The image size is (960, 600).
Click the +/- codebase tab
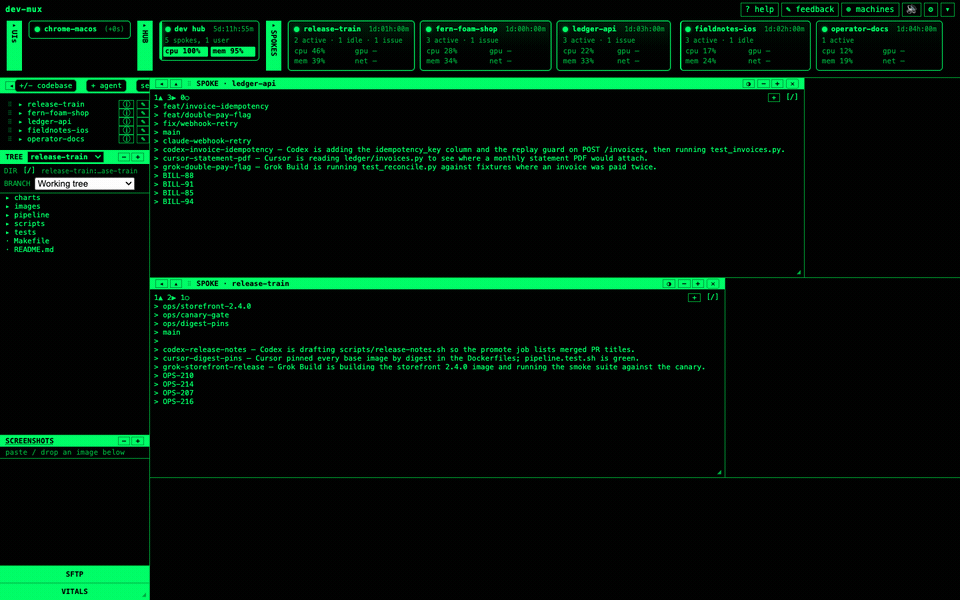click(46, 86)
